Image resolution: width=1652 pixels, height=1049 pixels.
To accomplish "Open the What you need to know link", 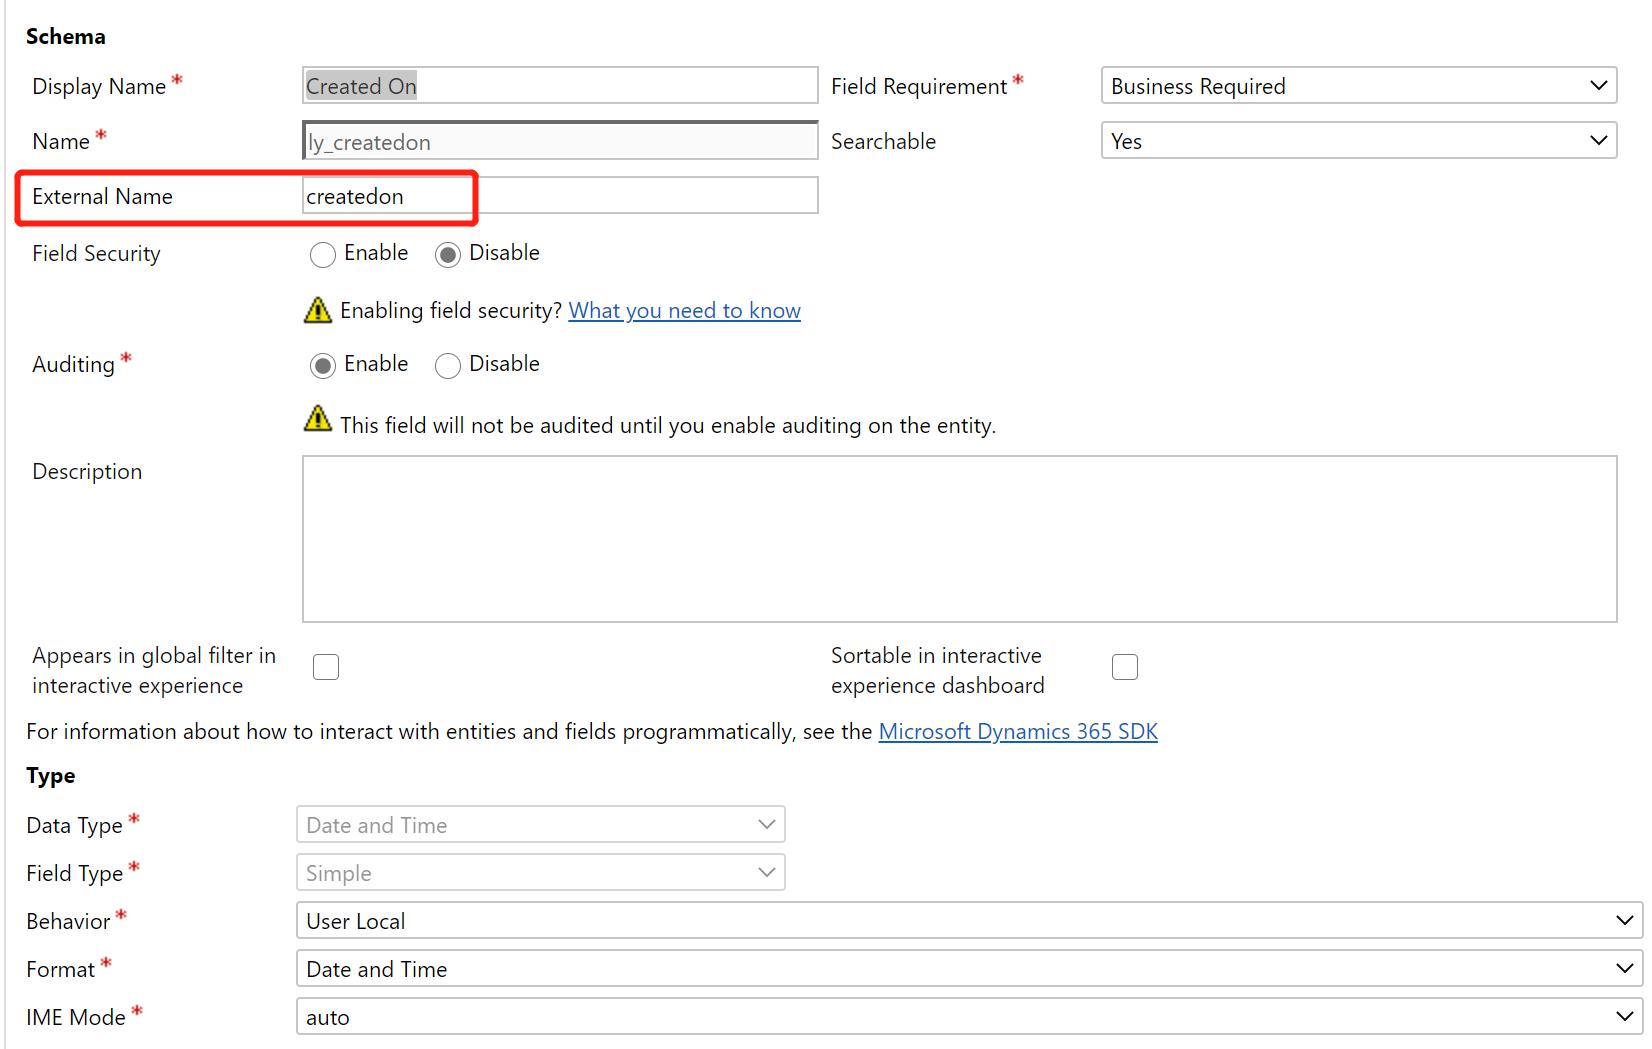I will (x=685, y=311).
